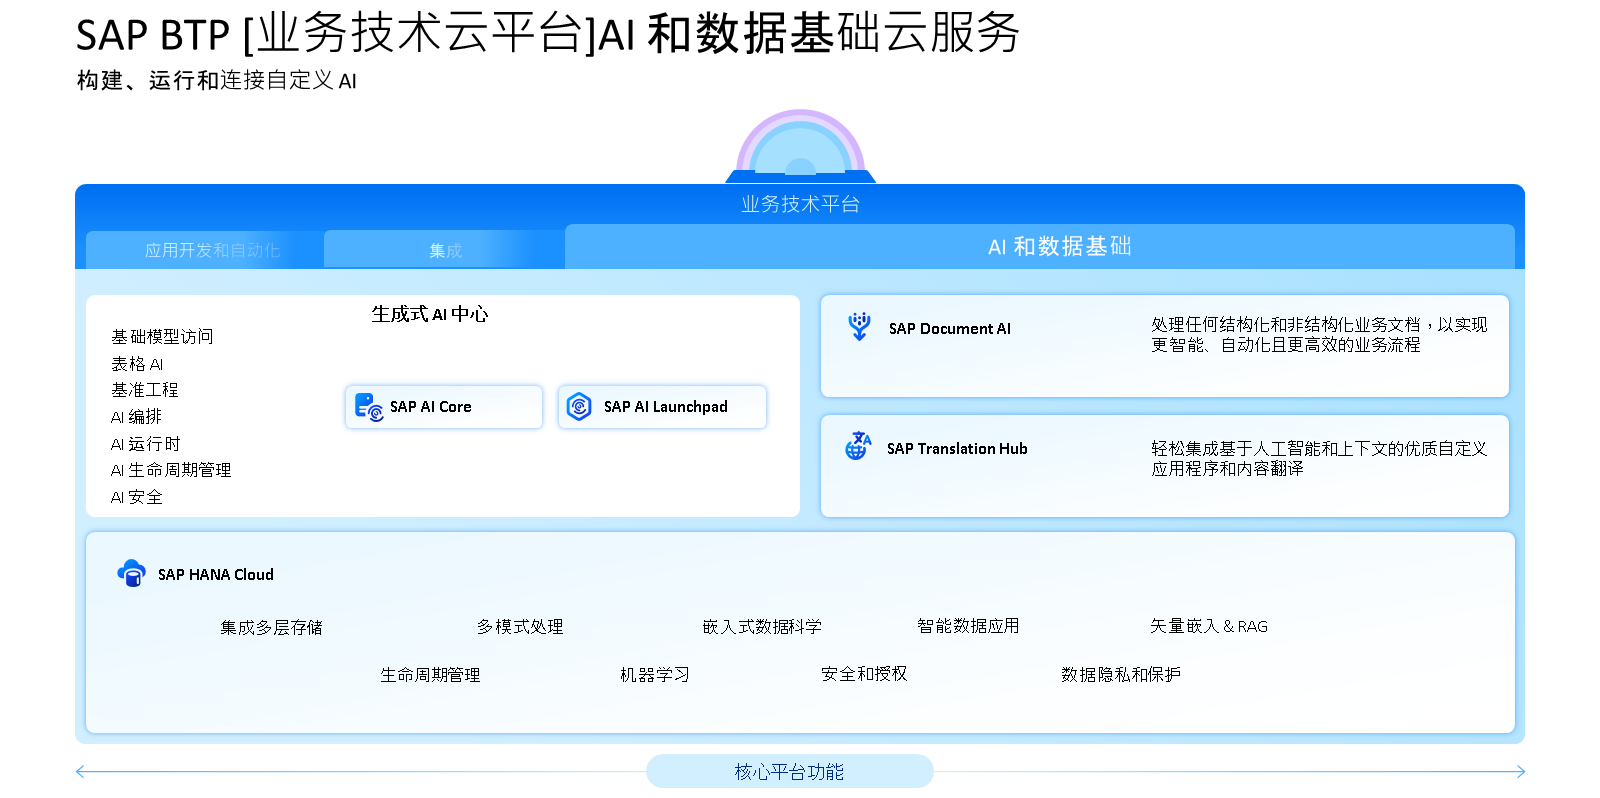This screenshot has width=1600, height=798.
Task: Click the SAP Document AI icon
Action: point(859,326)
